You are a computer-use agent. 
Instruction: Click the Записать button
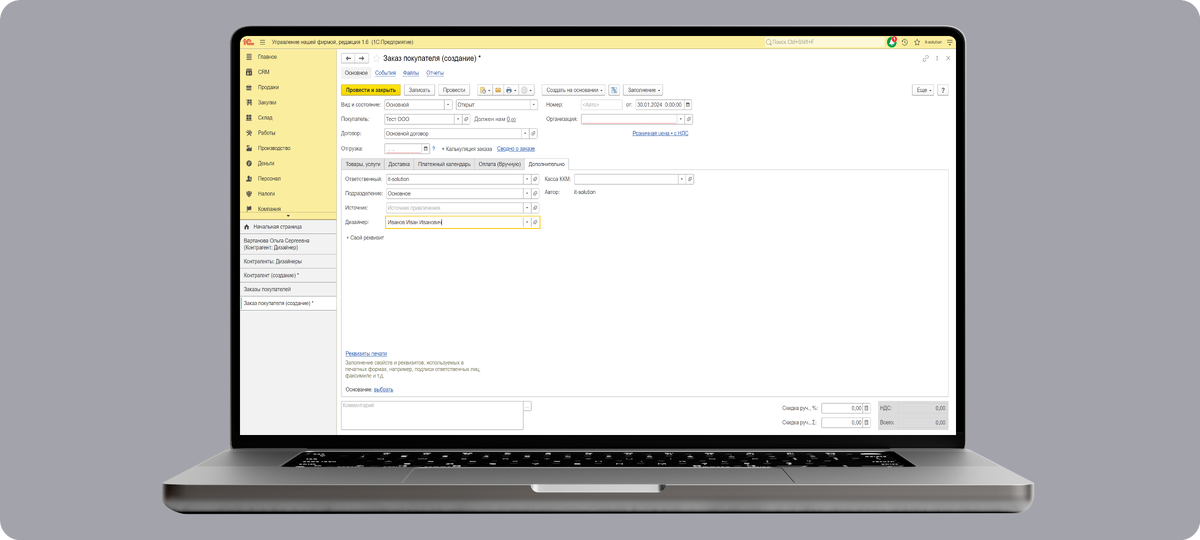[x=419, y=90]
